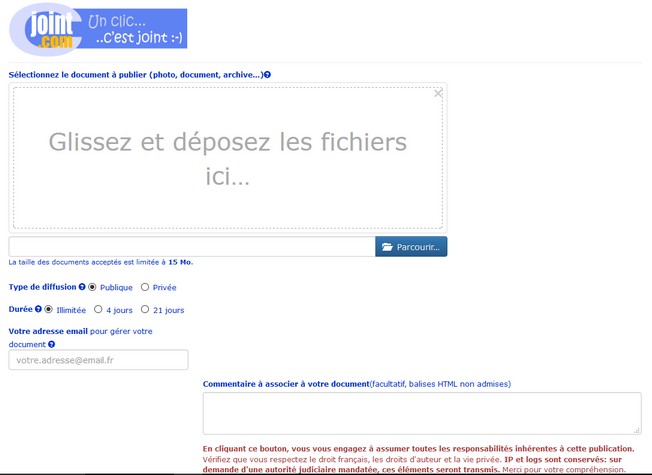Click the label "Sélectionnez le document à publier"
Screen dimensions: 652x475
tap(77, 75)
